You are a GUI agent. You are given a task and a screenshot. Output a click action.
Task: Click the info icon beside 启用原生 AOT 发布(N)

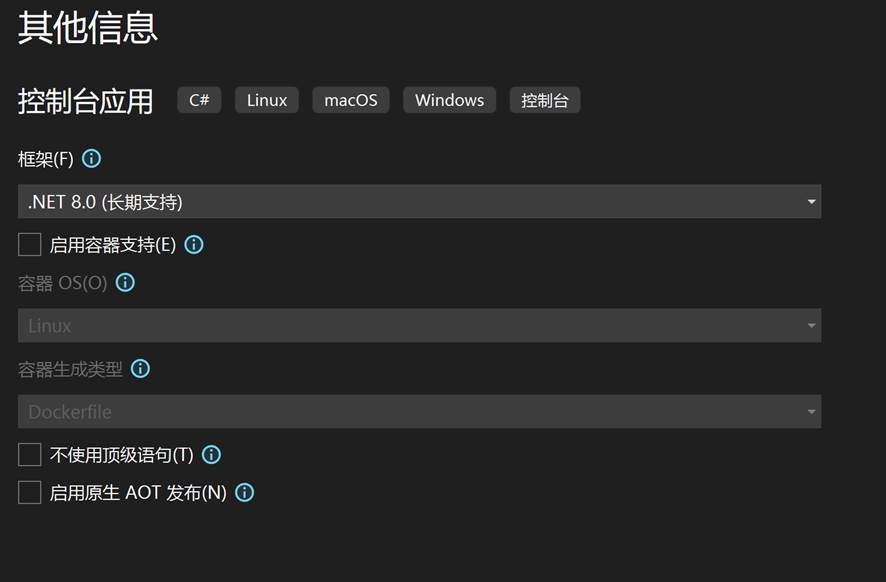[x=244, y=492]
